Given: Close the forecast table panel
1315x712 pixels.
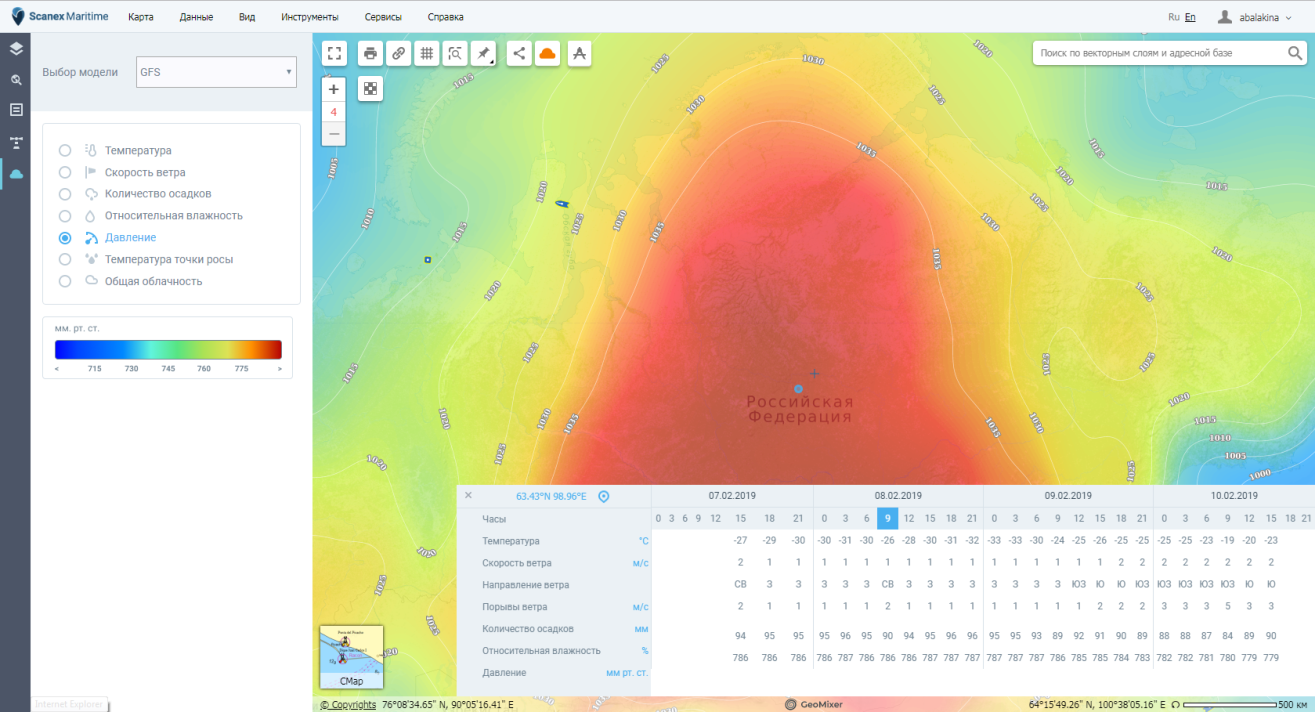Looking at the screenshot, I should tap(468, 495).
